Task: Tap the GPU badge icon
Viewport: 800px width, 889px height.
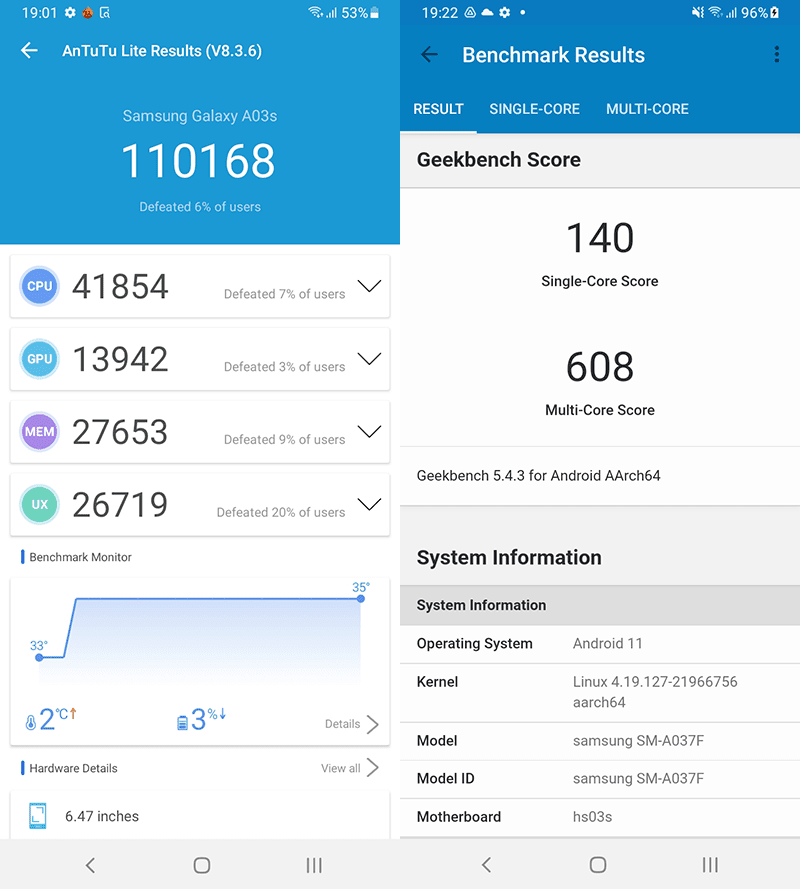Action: tap(39, 359)
